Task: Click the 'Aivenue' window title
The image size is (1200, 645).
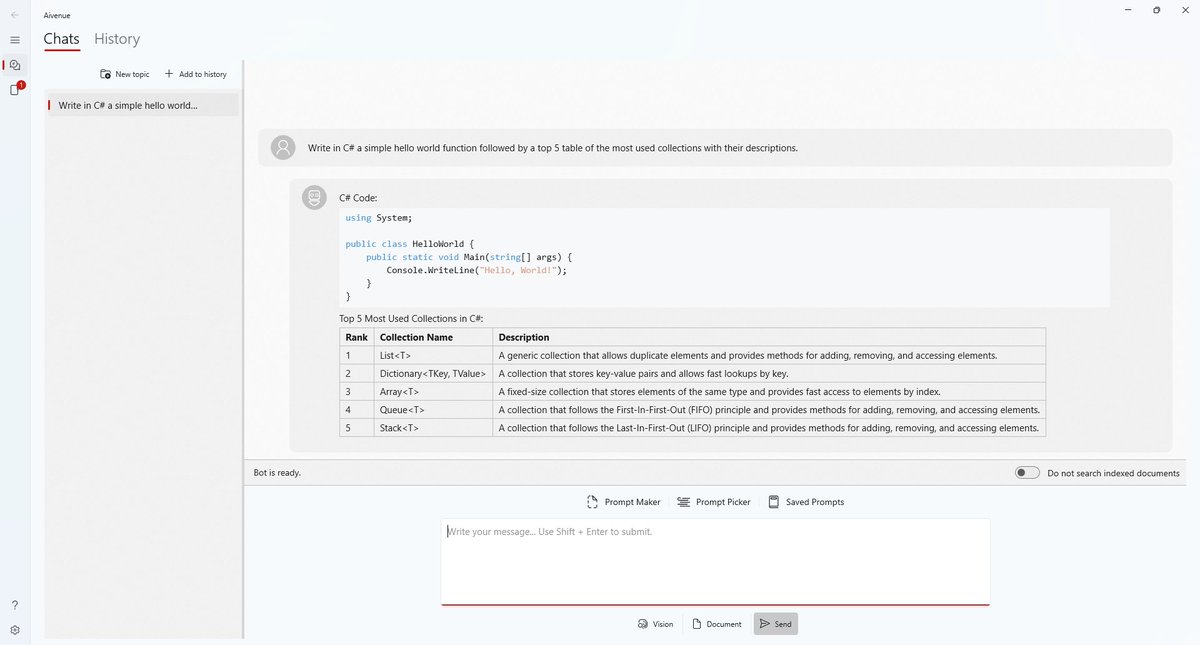Action: (57, 15)
